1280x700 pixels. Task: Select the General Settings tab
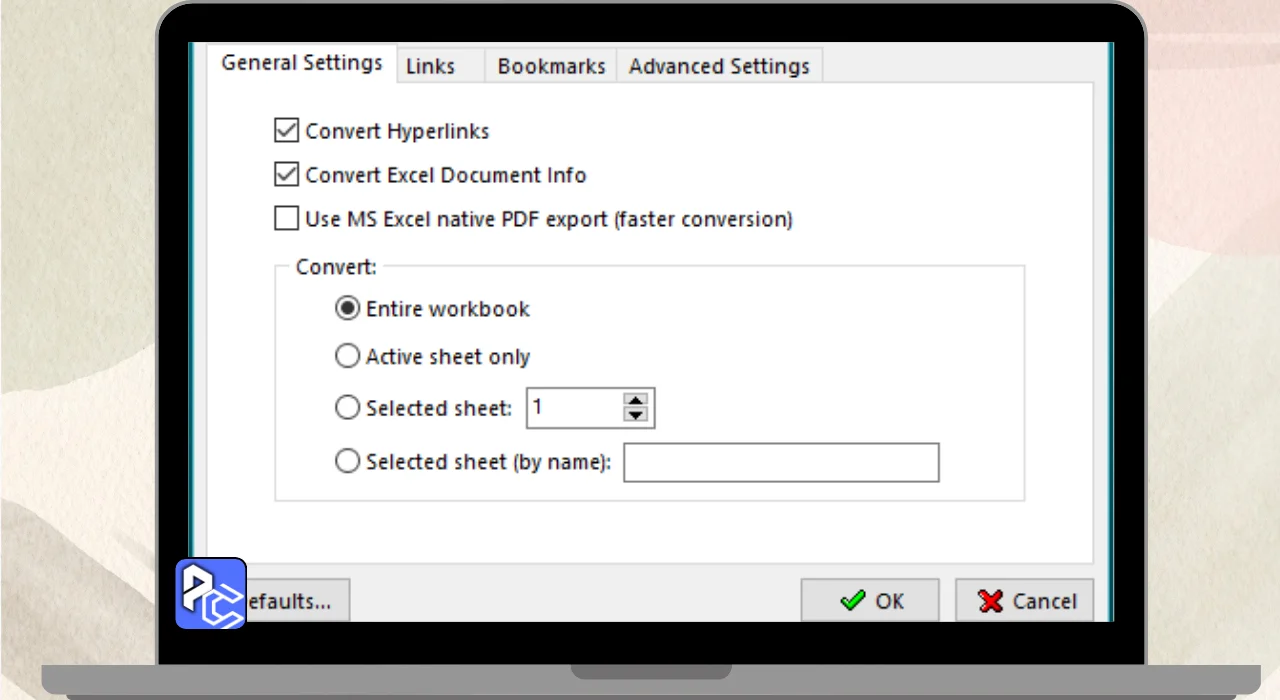302,63
